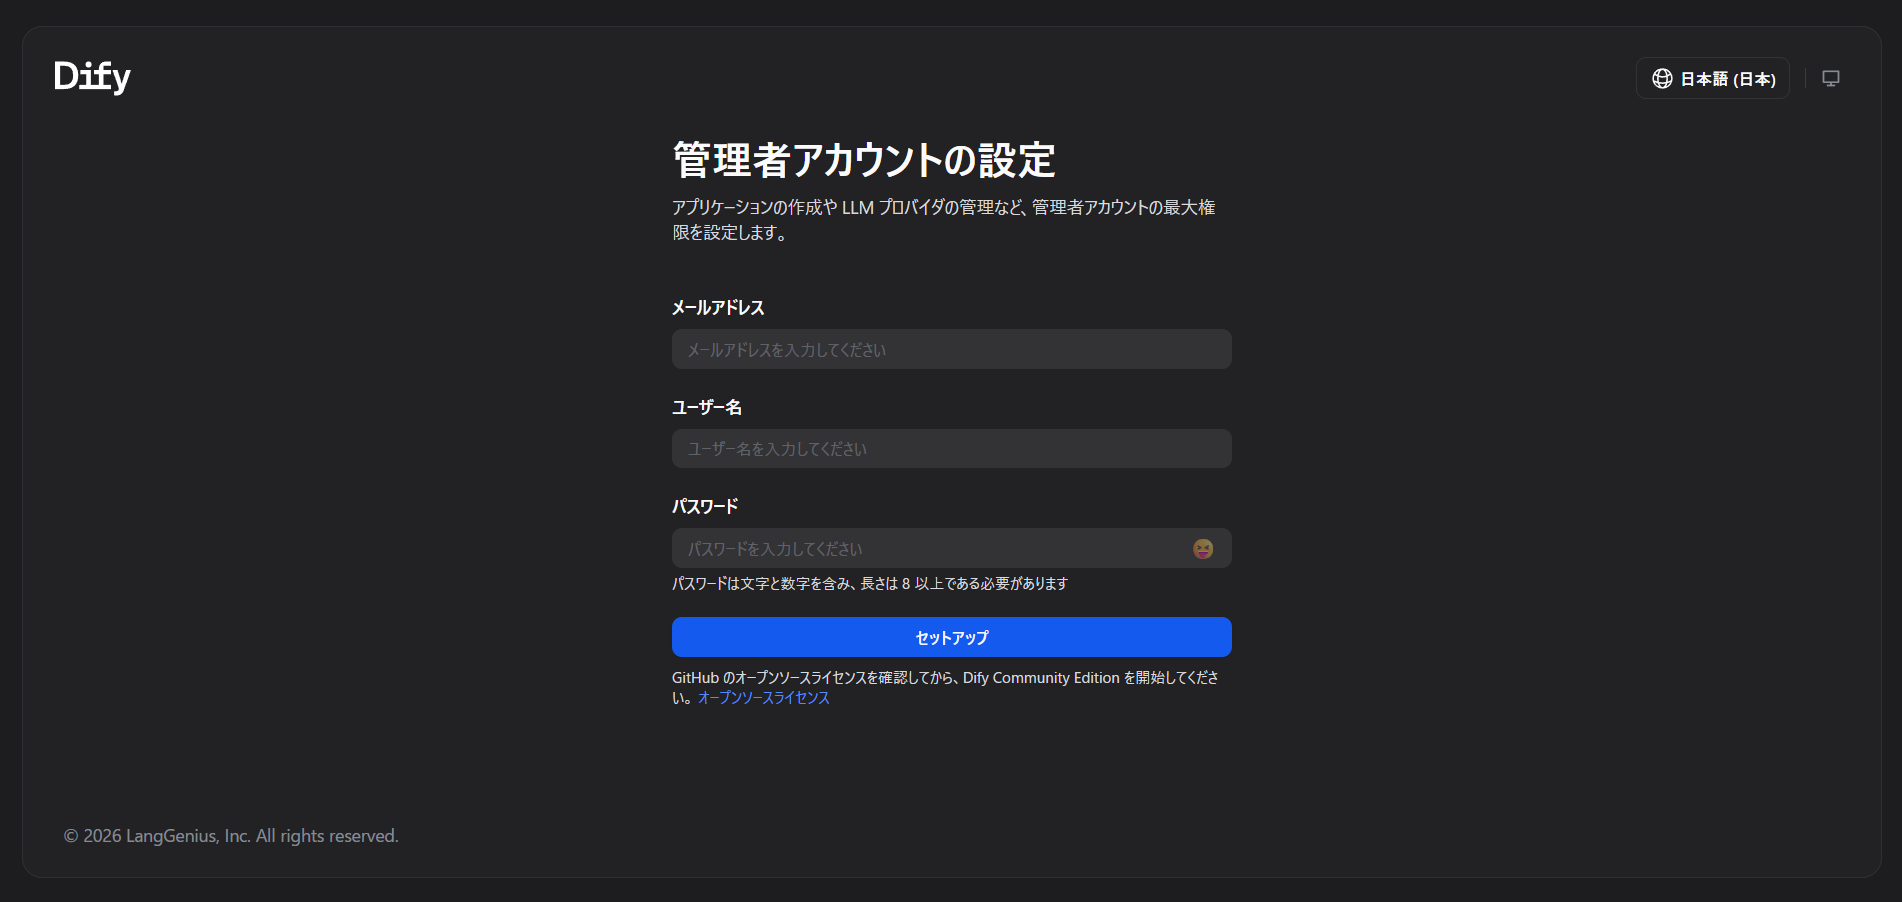This screenshot has width=1902, height=902.
Task: Focus the パスワード input field
Action: [x=951, y=548]
